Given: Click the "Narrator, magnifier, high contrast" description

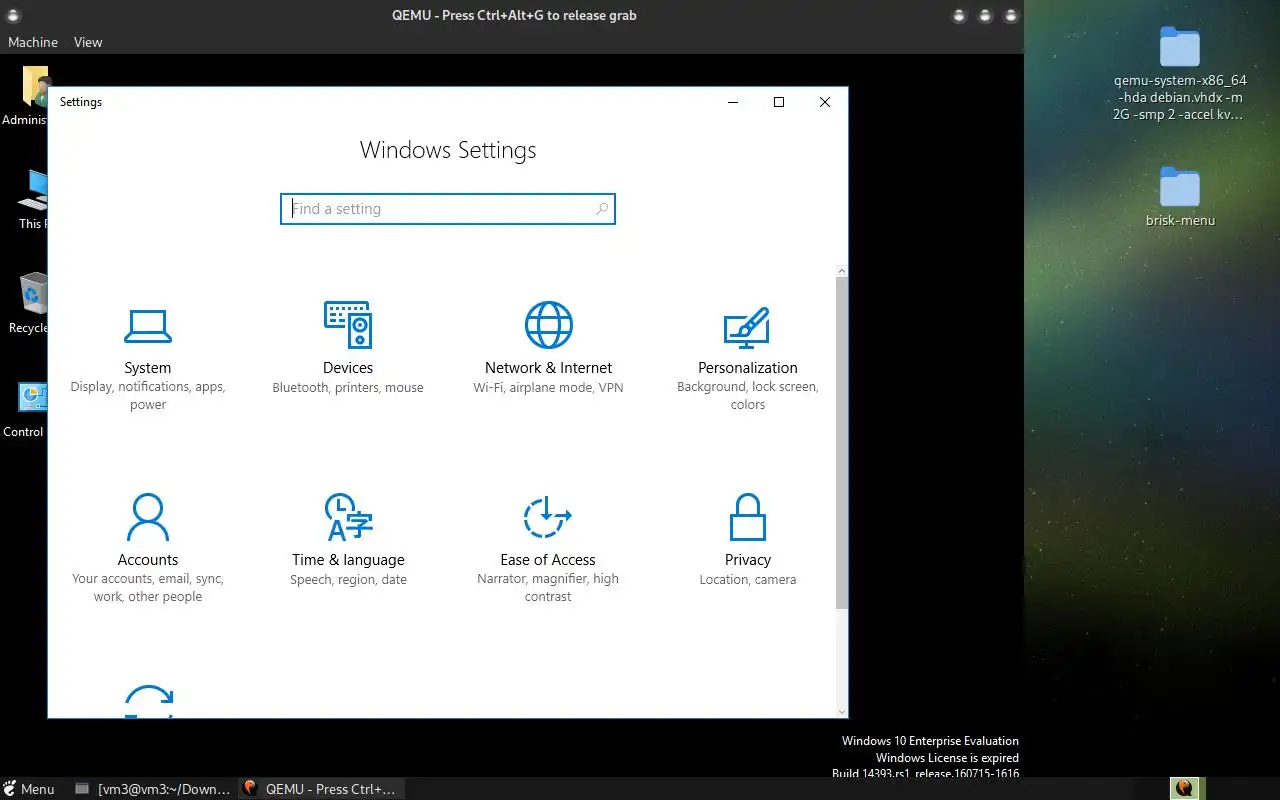Looking at the screenshot, I should coord(548,588).
